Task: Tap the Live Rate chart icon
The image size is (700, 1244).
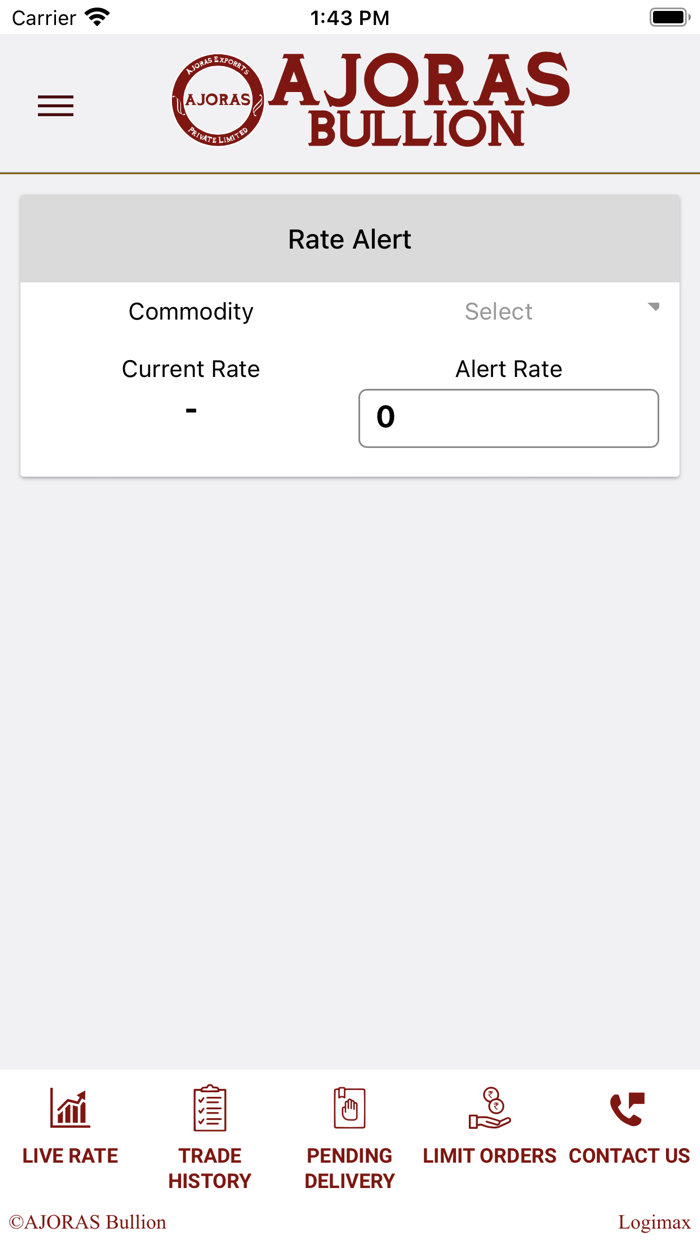Action: click(x=70, y=1108)
